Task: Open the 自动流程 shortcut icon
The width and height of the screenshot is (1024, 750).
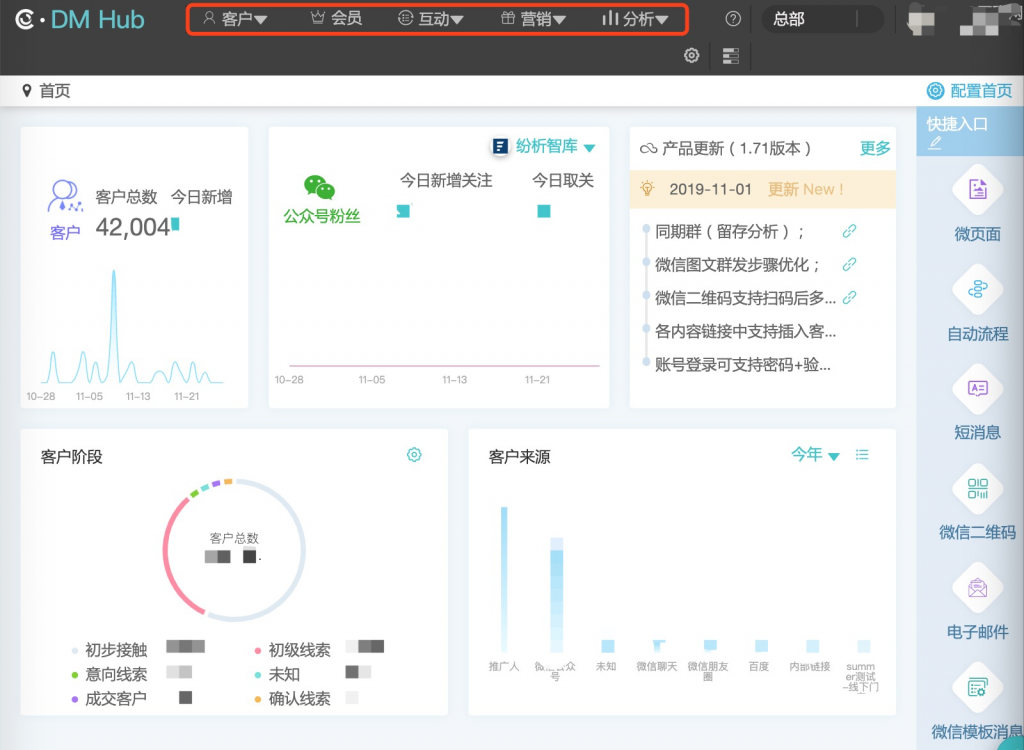Action: (x=977, y=289)
